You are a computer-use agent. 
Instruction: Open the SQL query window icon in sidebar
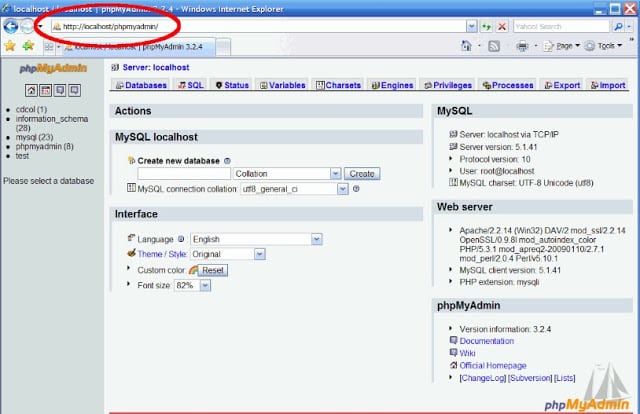[44, 90]
